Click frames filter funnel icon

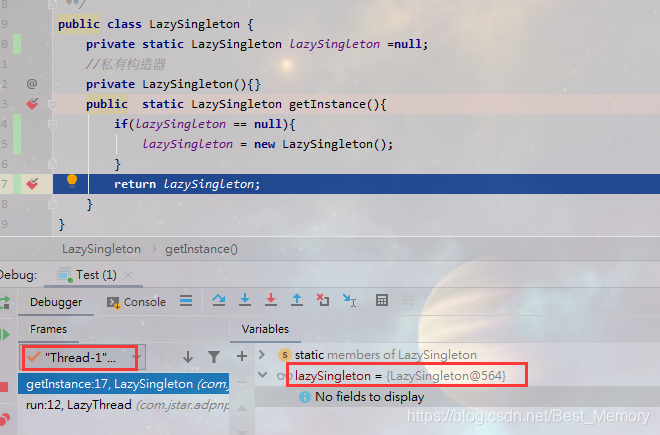214,357
